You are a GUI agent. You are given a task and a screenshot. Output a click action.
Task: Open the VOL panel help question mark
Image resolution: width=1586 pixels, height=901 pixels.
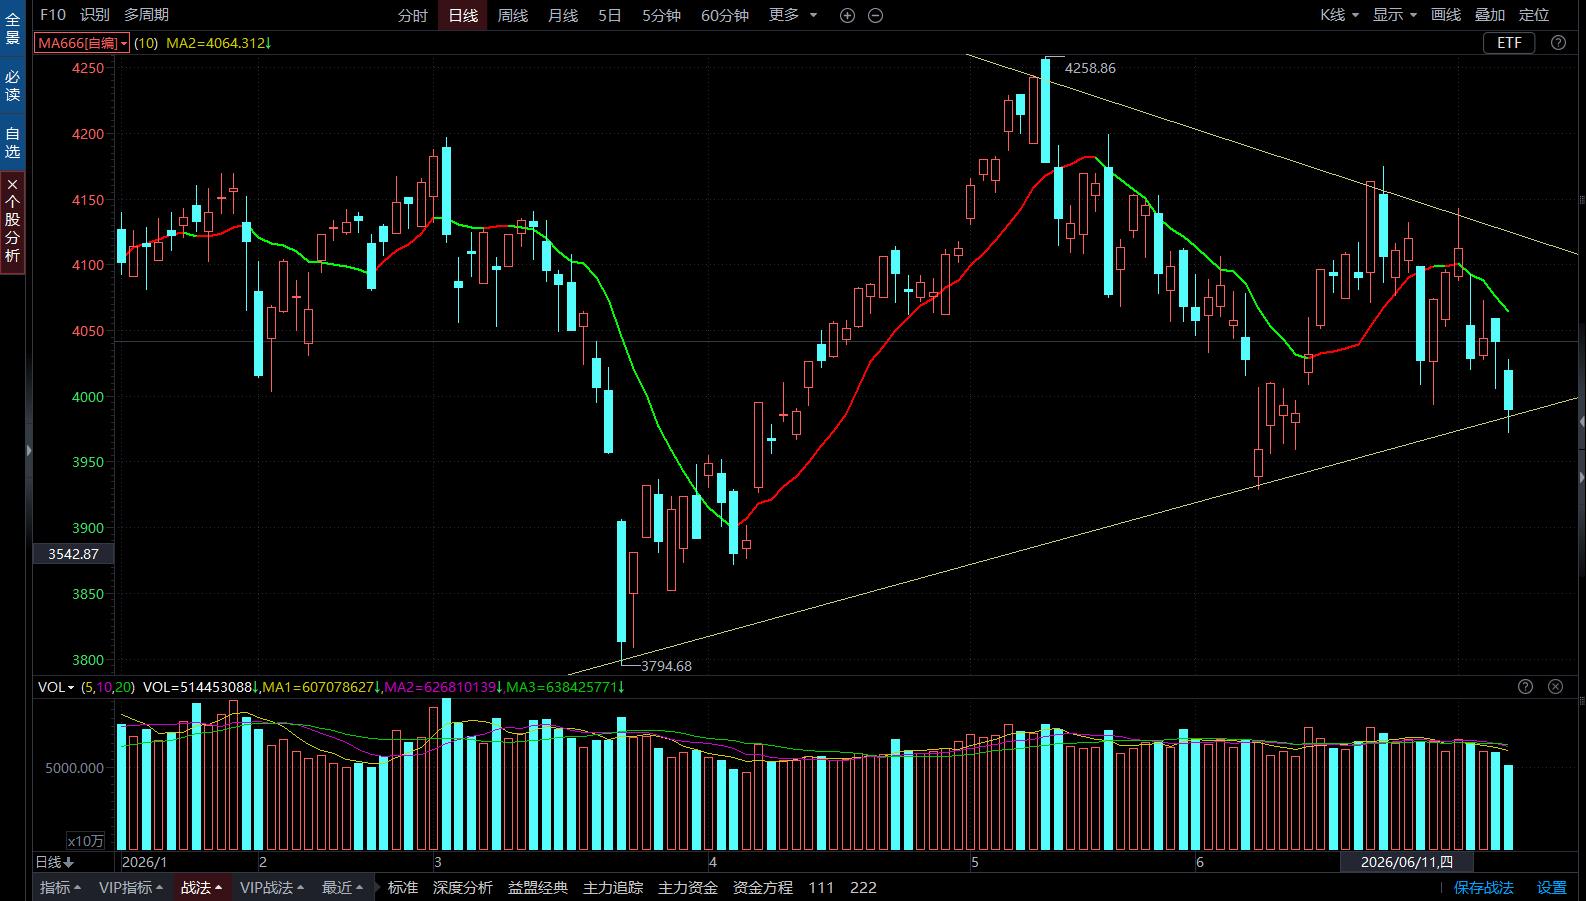coord(1525,686)
